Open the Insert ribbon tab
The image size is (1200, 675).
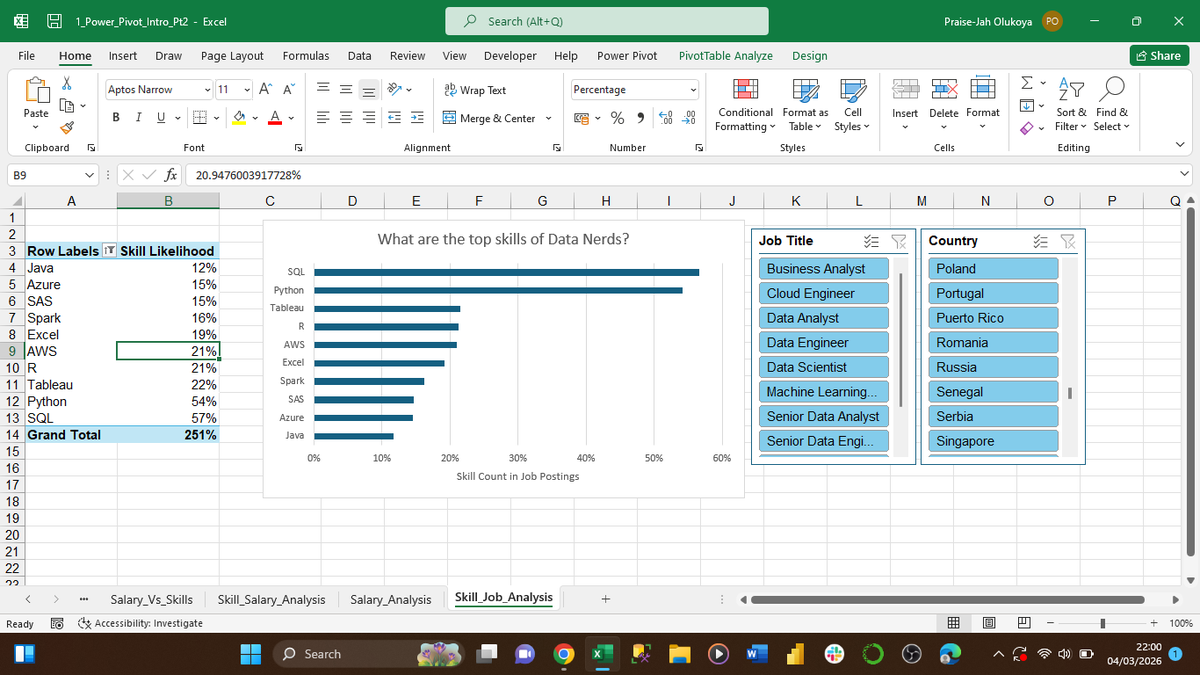tap(123, 56)
